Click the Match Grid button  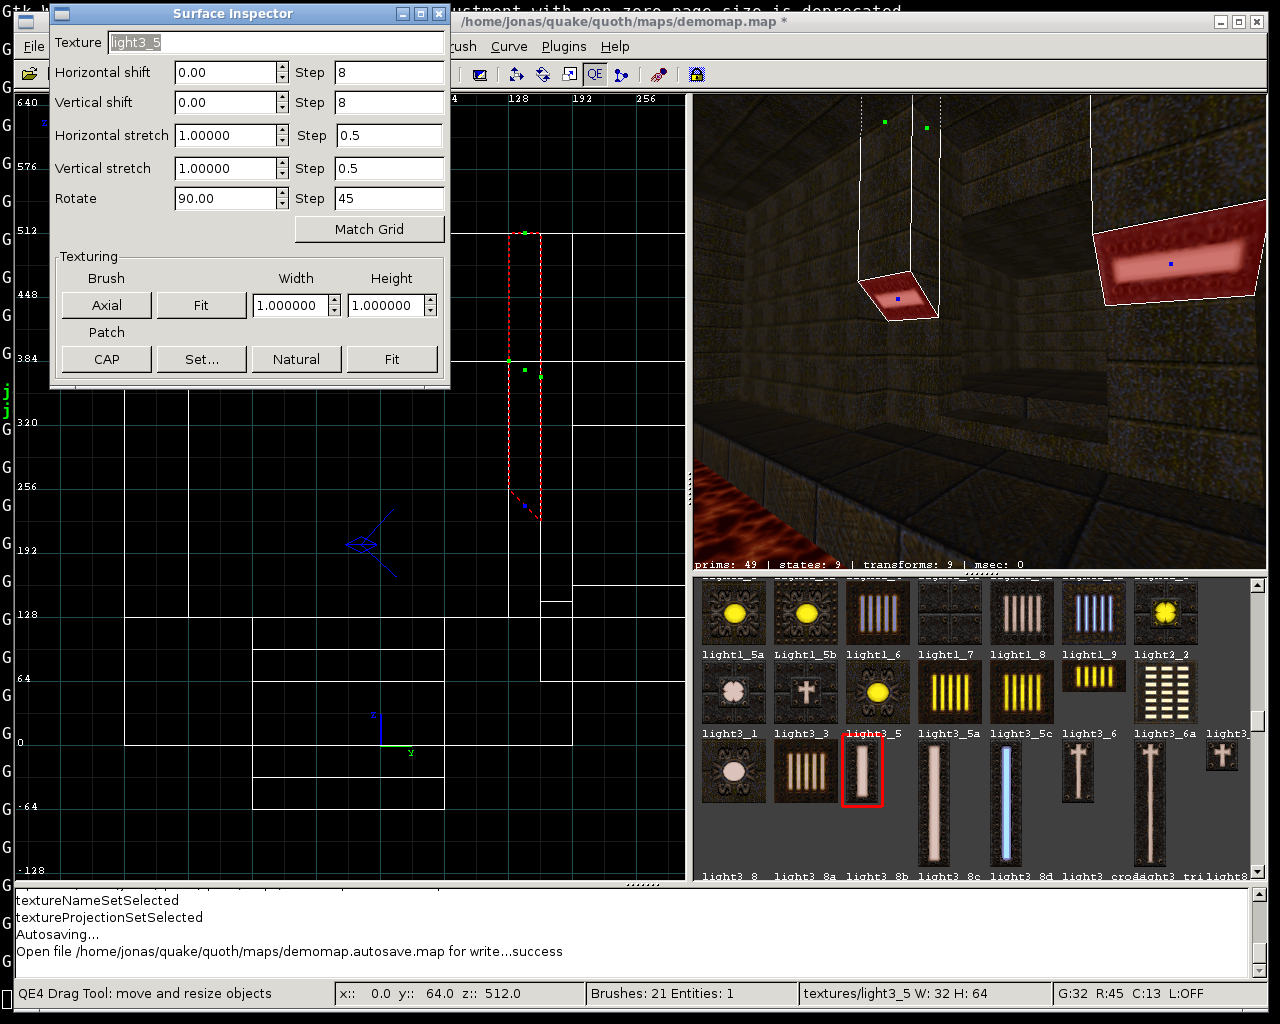click(369, 229)
